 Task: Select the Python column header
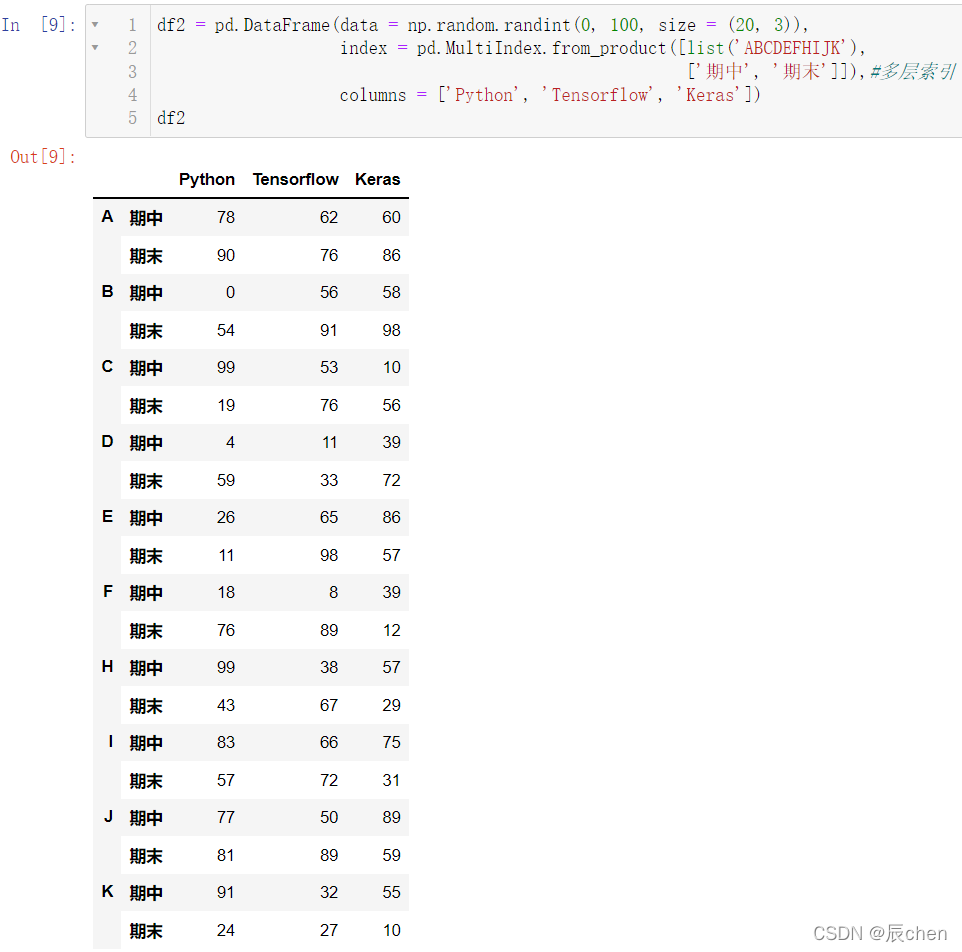click(207, 179)
